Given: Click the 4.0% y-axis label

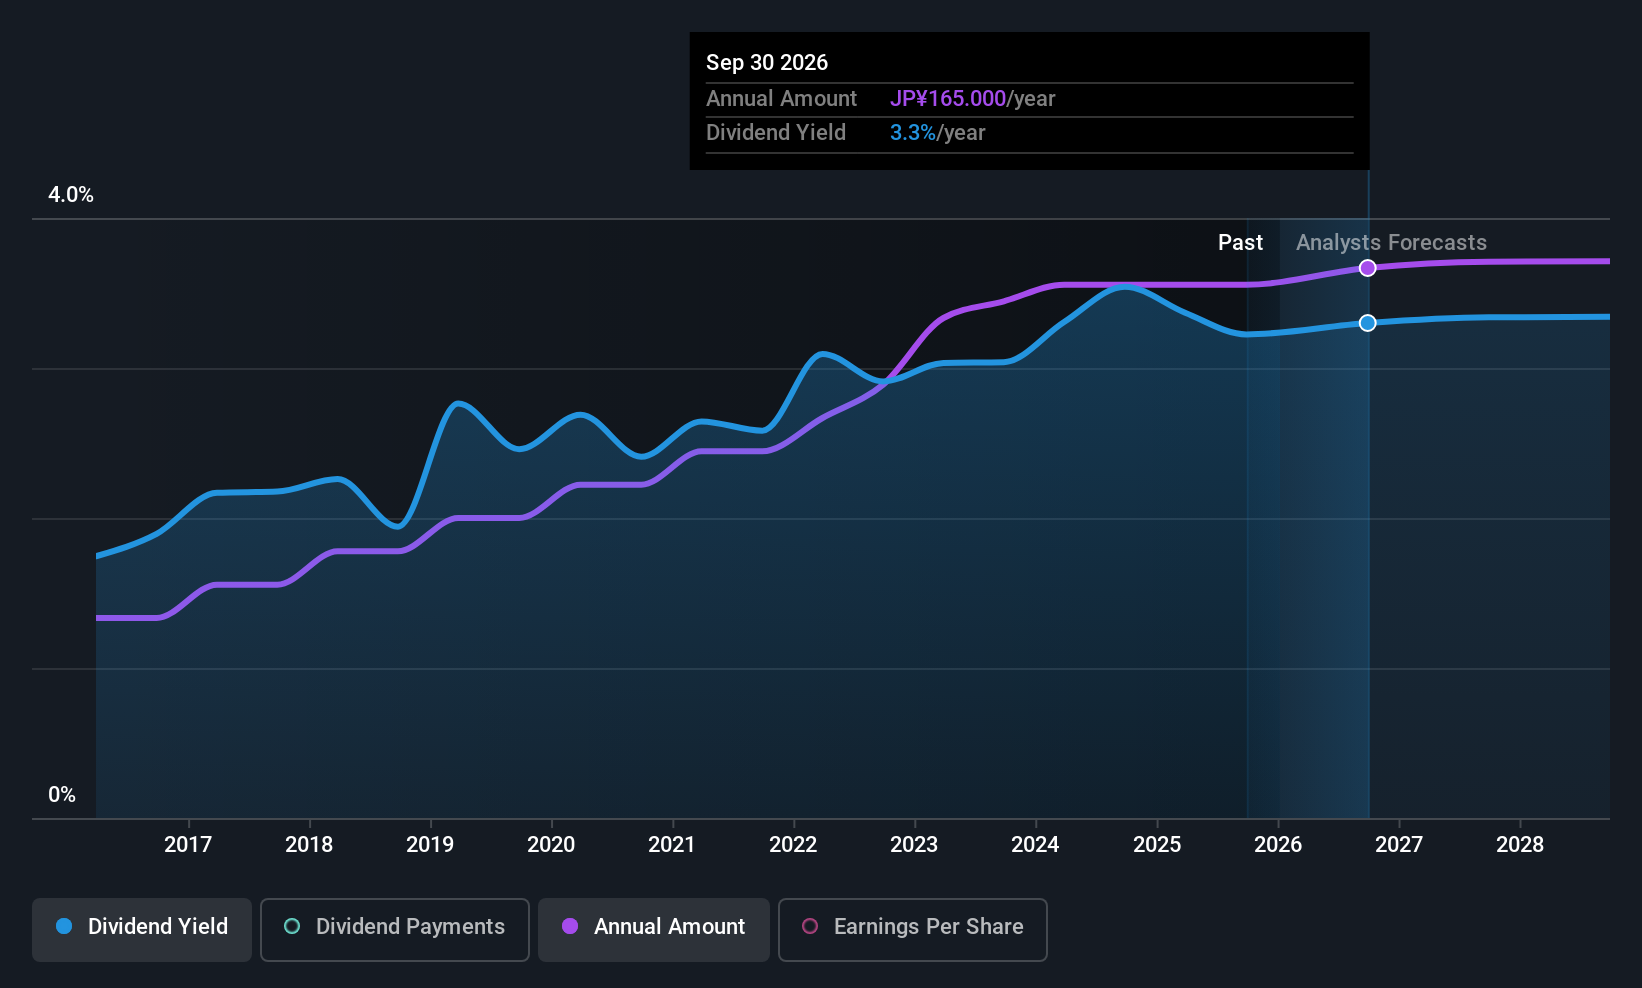Looking at the screenshot, I should [71, 195].
